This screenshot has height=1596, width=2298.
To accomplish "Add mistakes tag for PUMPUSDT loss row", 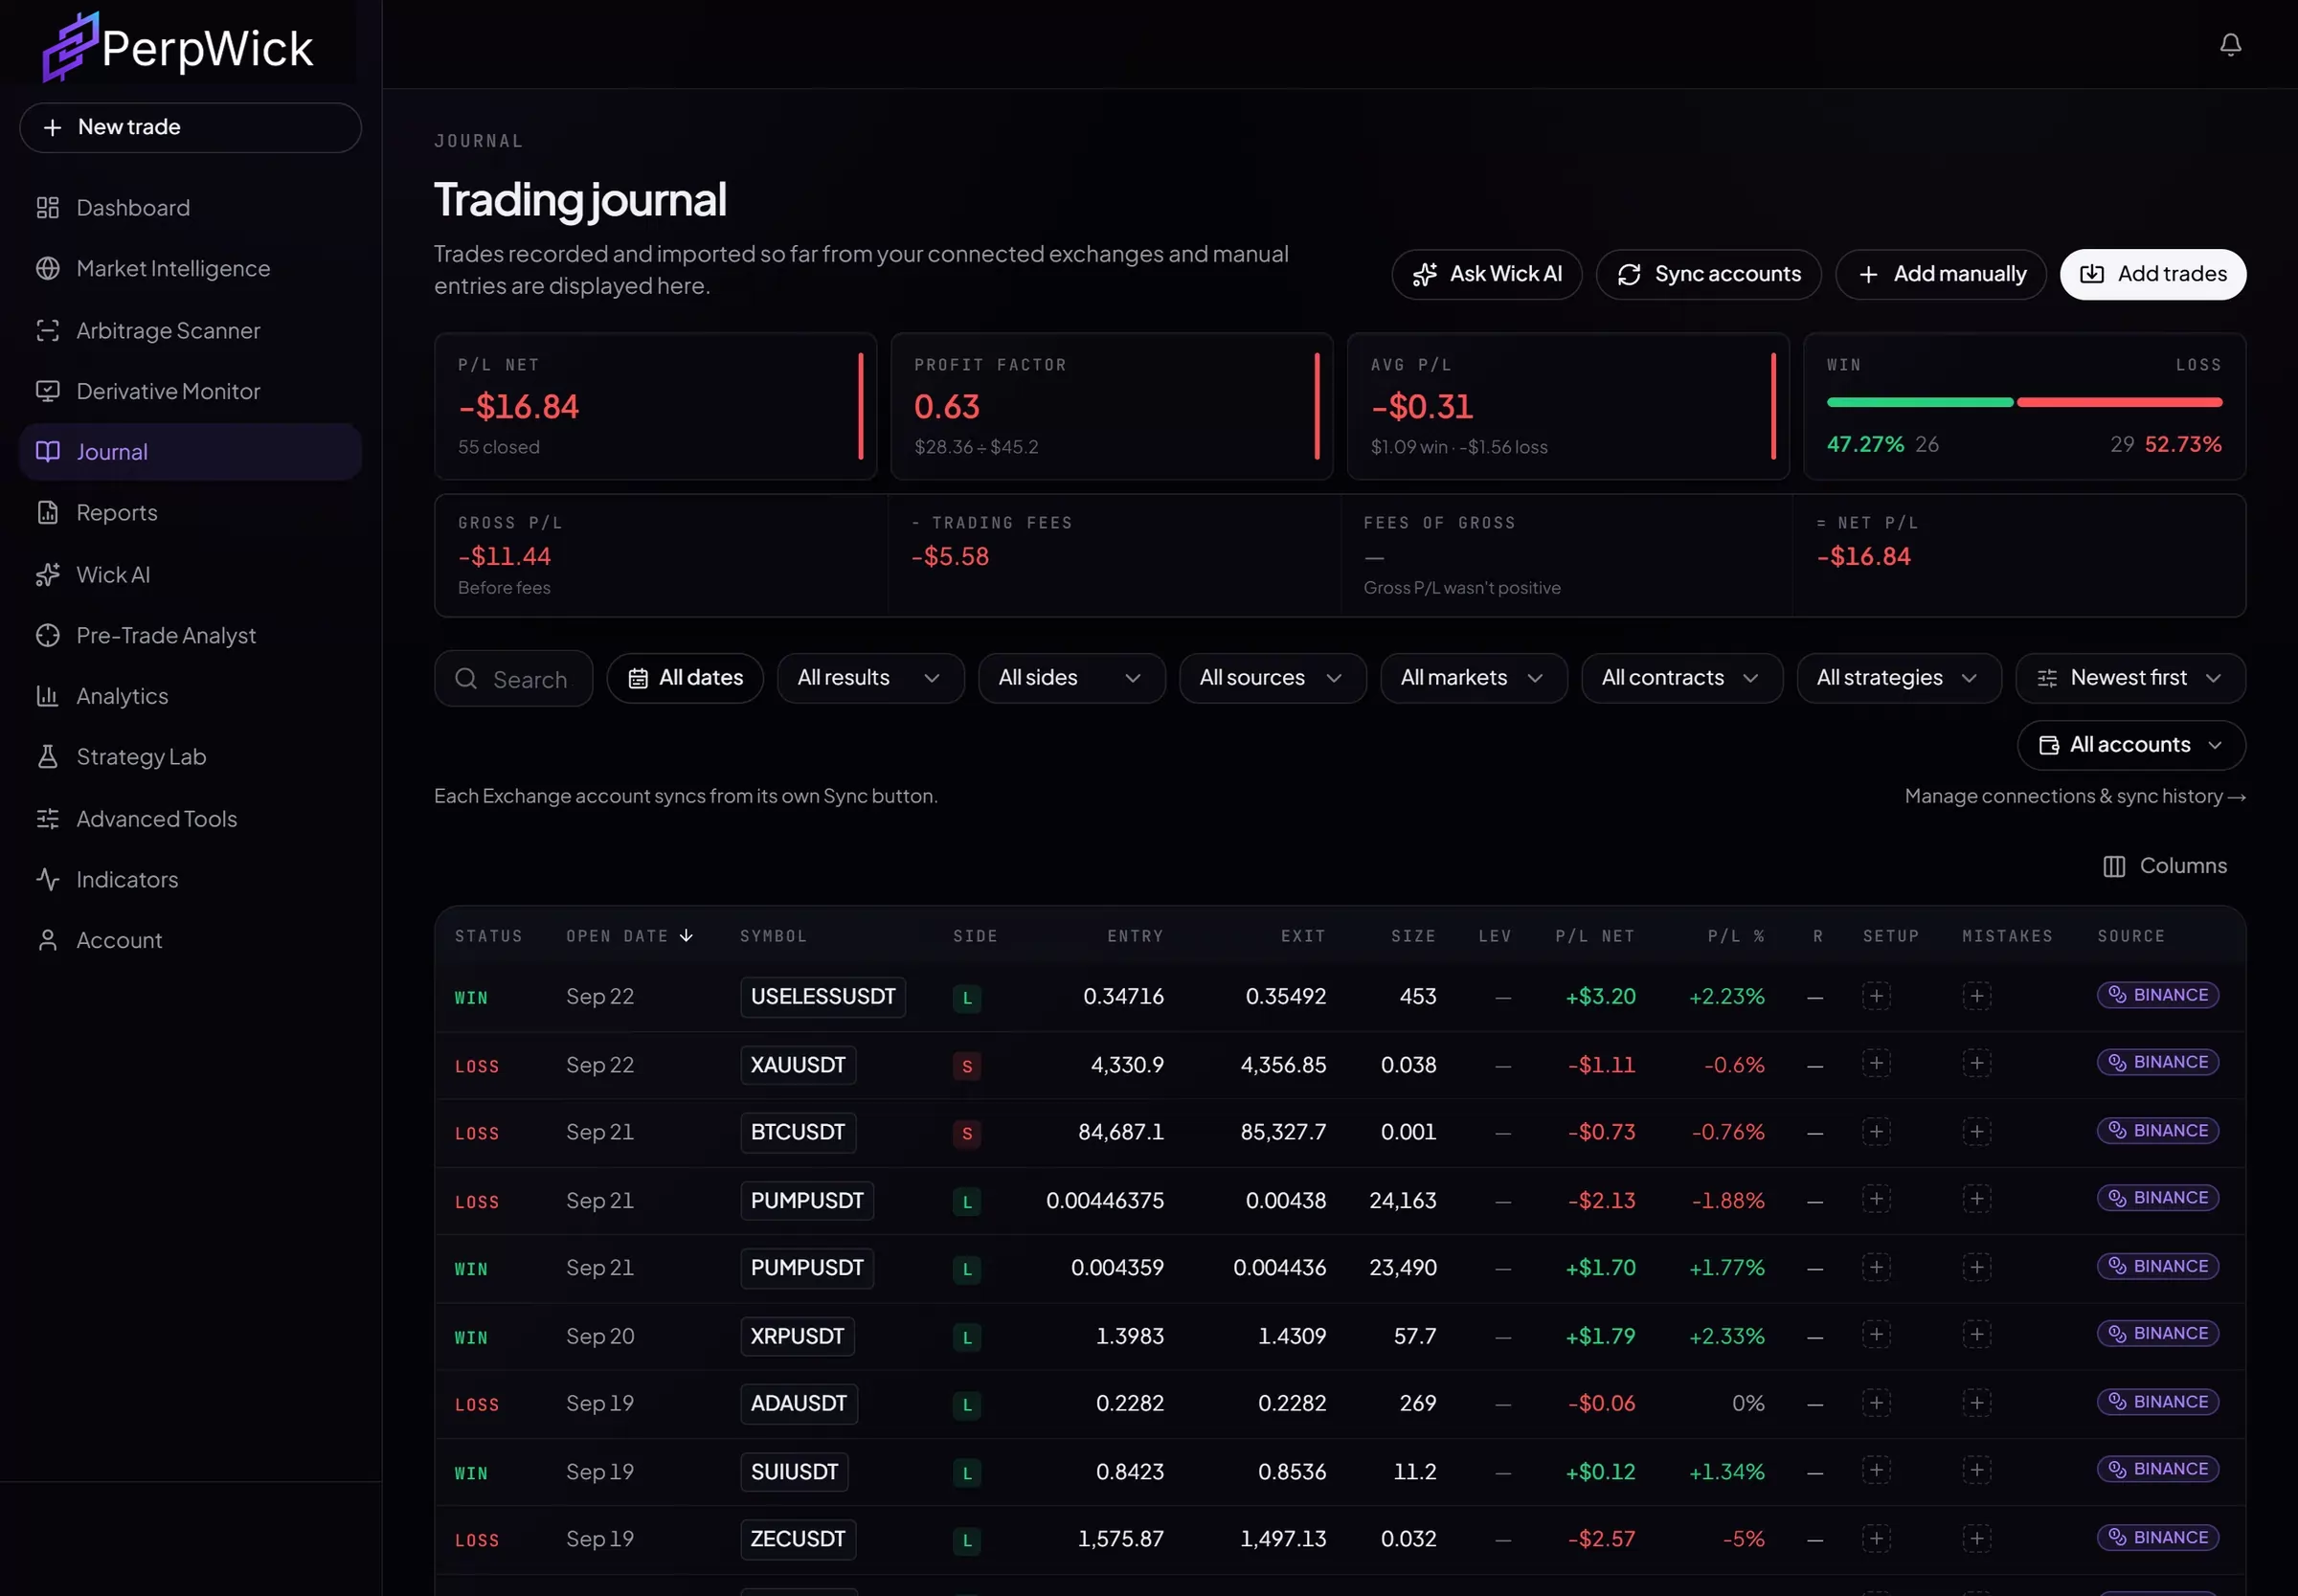I will point(1976,1199).
